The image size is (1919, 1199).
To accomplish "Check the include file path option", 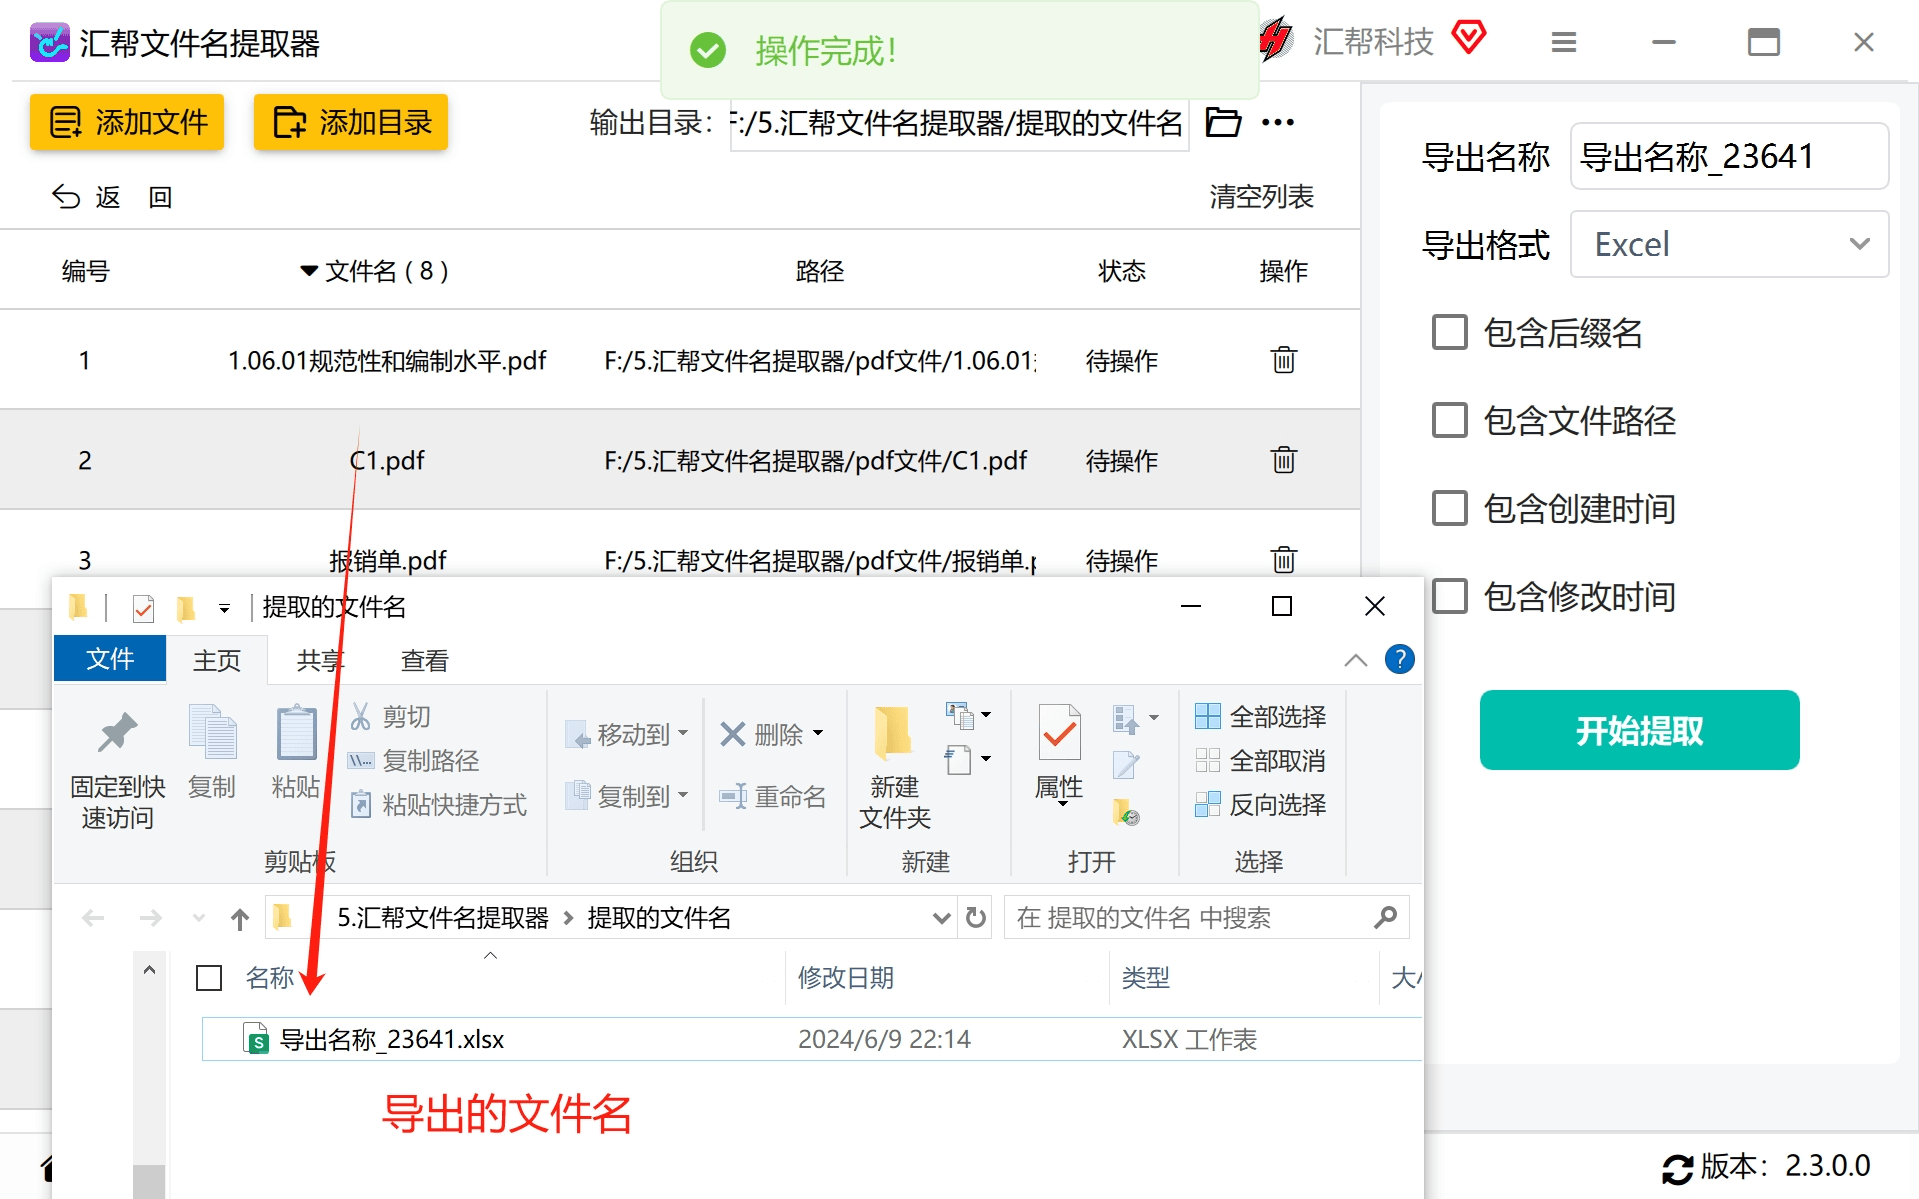I will click(1449, 420).
